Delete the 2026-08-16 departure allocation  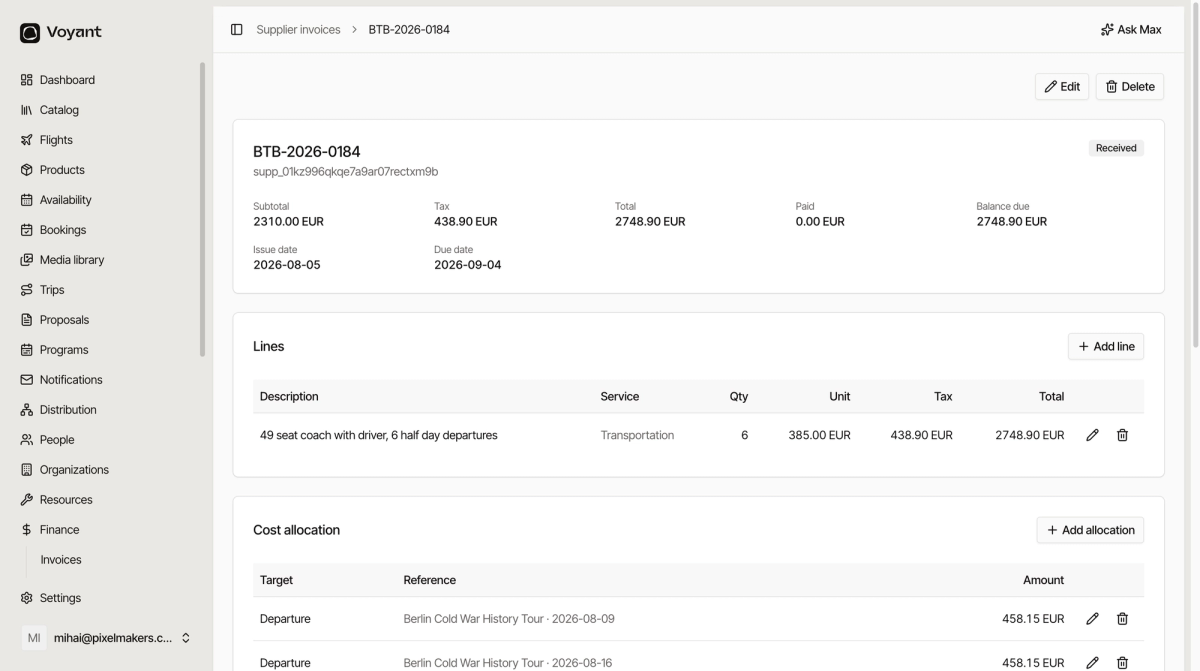point(1122,663)
